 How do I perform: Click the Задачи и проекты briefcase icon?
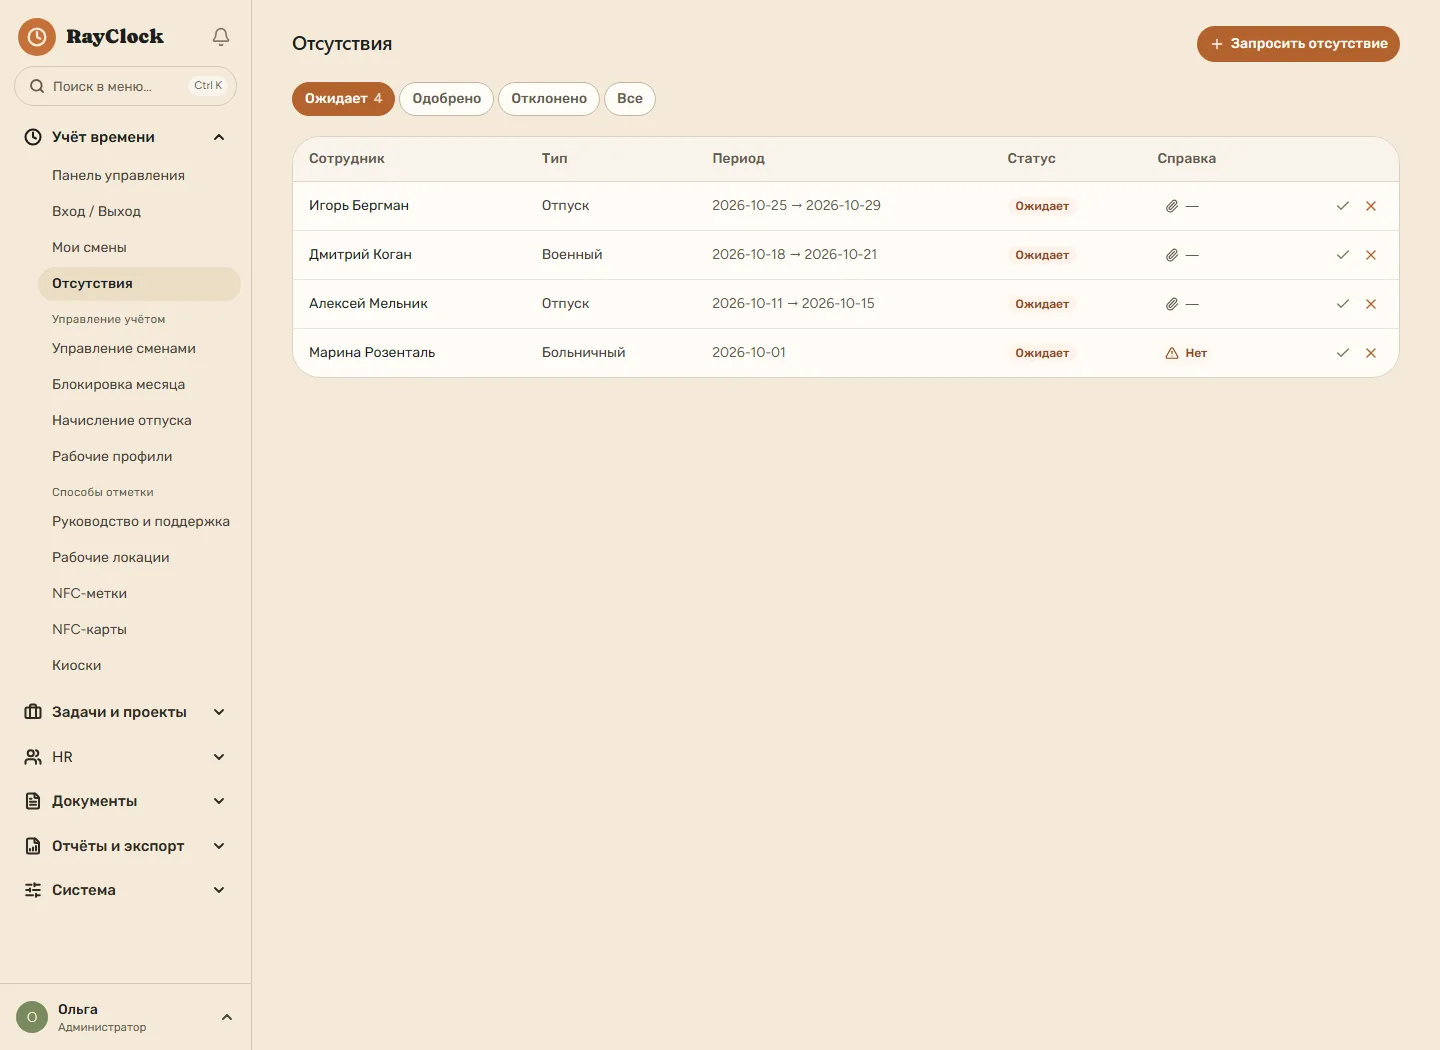coord(33,712)
